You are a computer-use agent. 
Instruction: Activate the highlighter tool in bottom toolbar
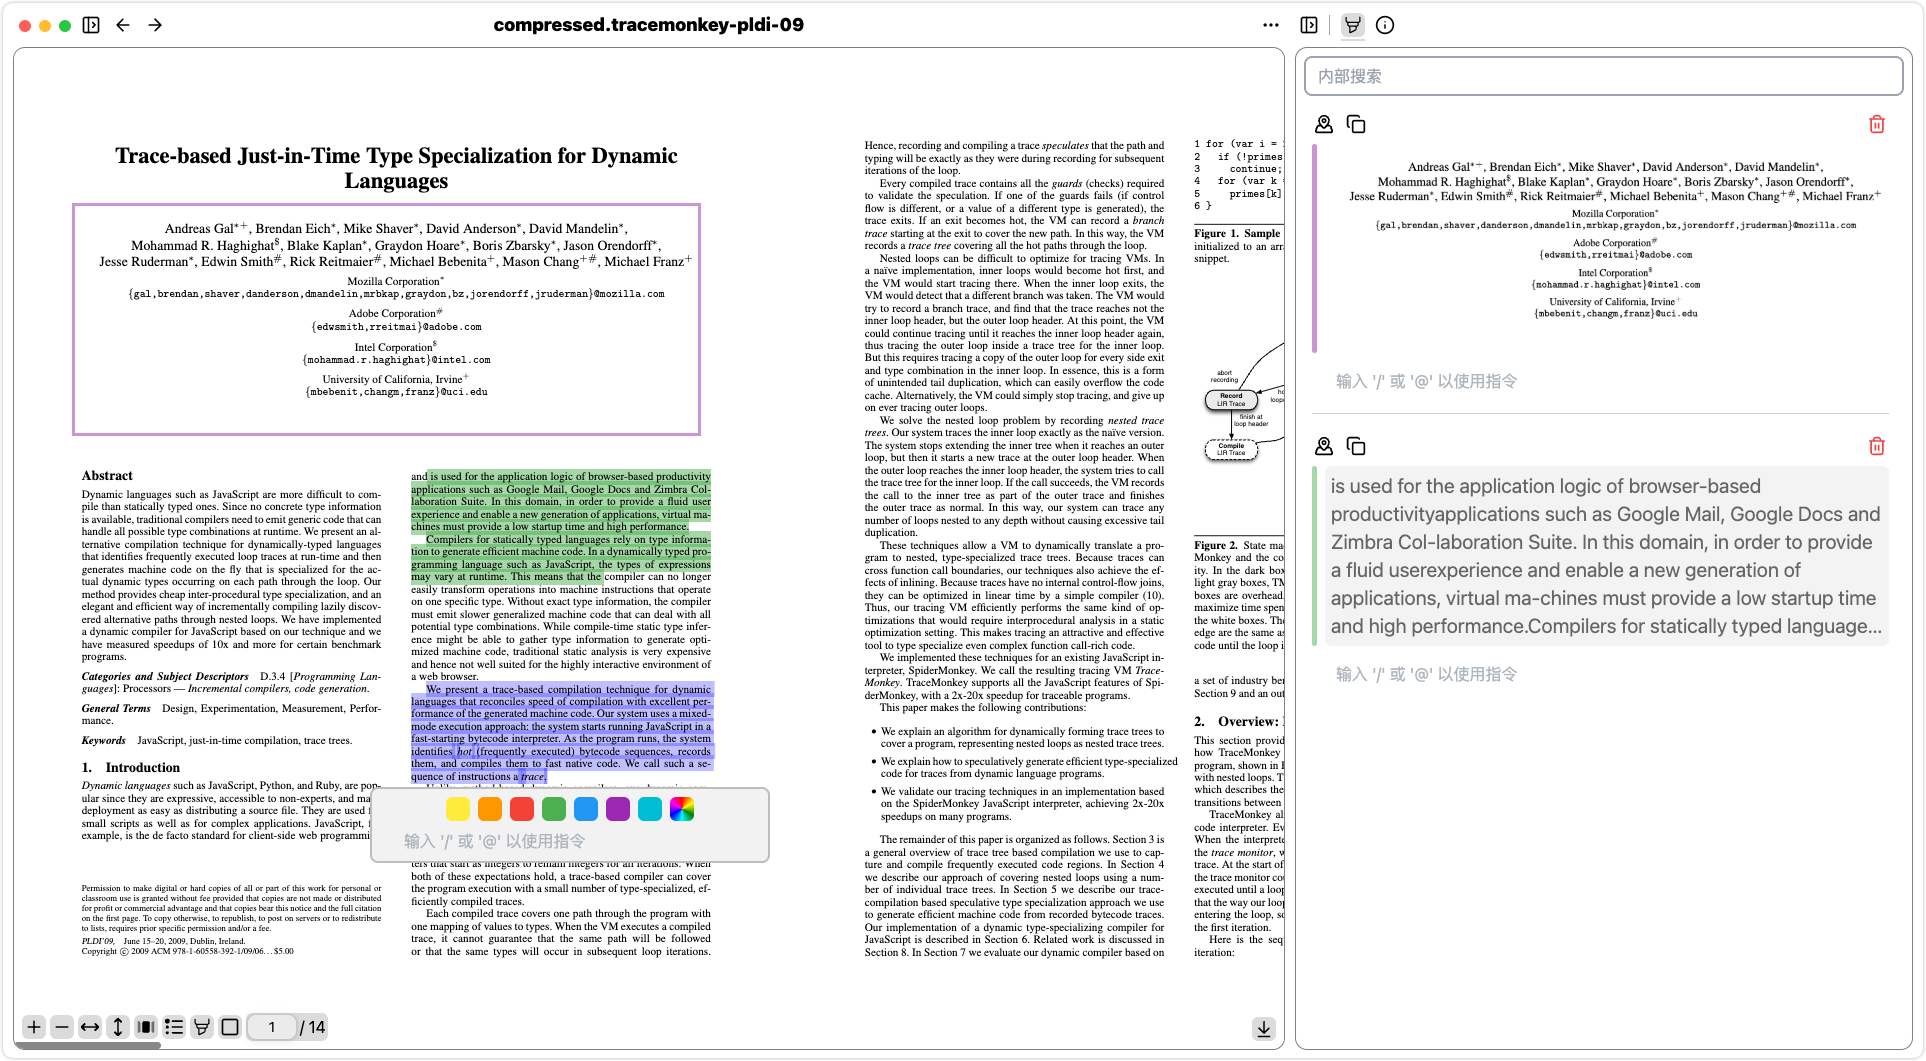tap(202, 1027)
